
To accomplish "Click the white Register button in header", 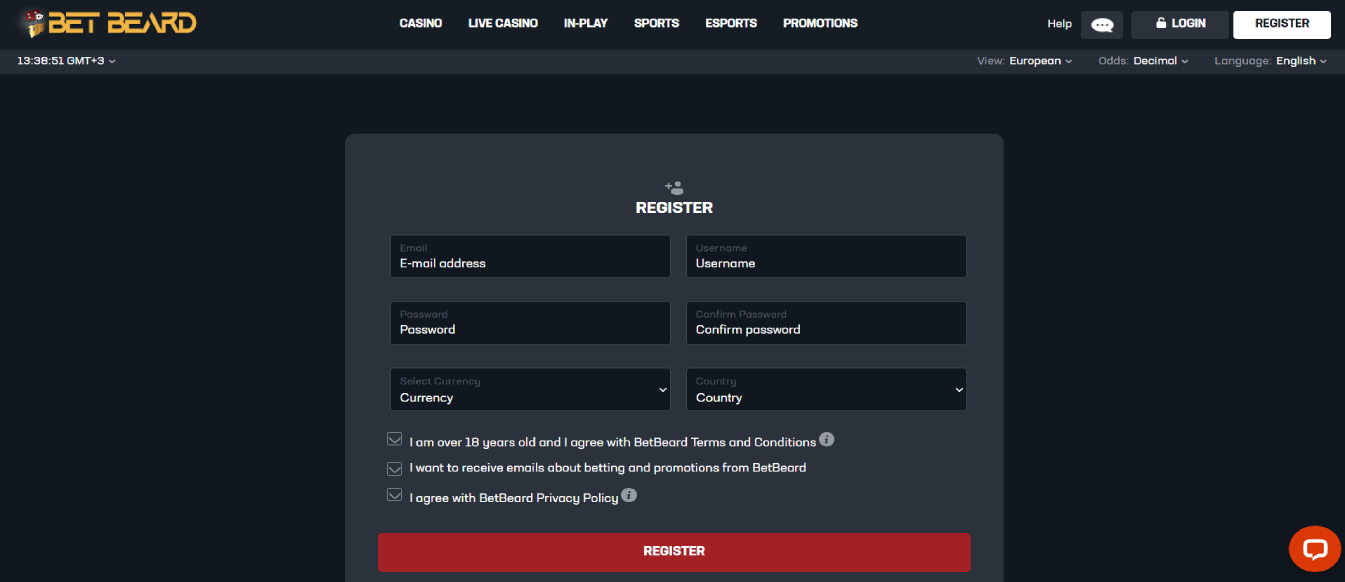I will tap(1282, 24).
